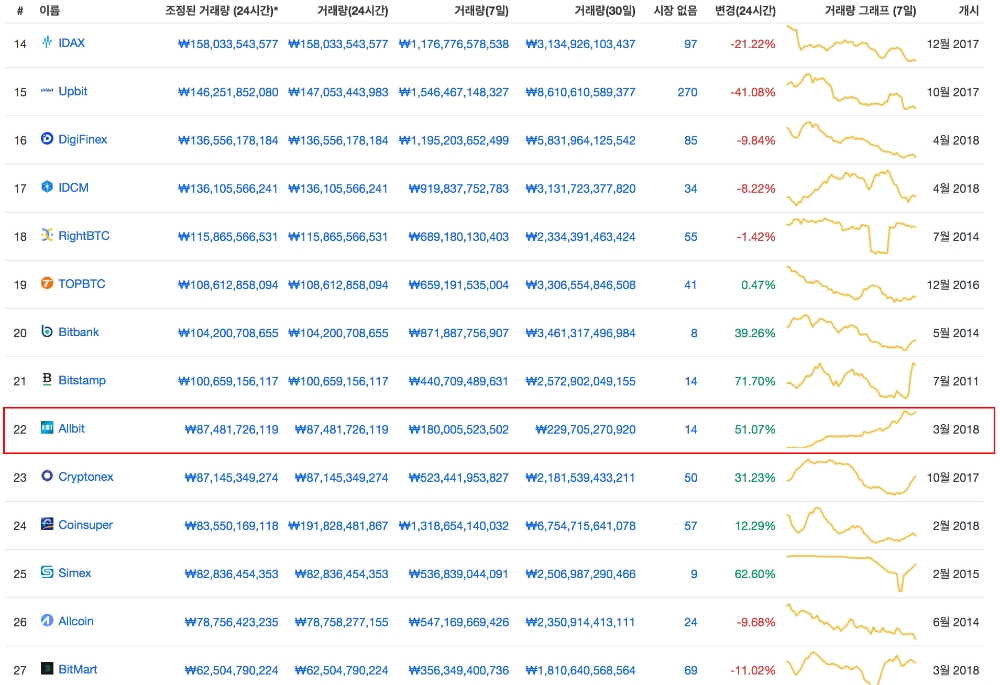The width and height of the screenshot is (1000, 685).
Task: Open the BitMart exchange link
Action: [78, 669]
